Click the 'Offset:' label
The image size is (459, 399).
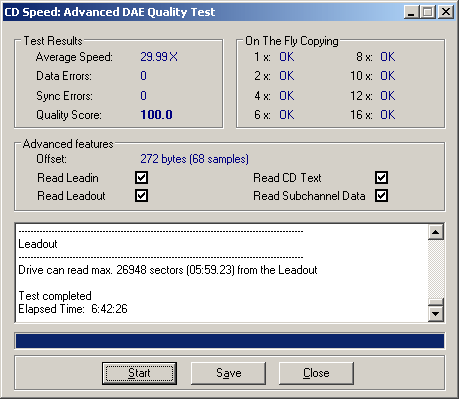[x=51, y=159]
